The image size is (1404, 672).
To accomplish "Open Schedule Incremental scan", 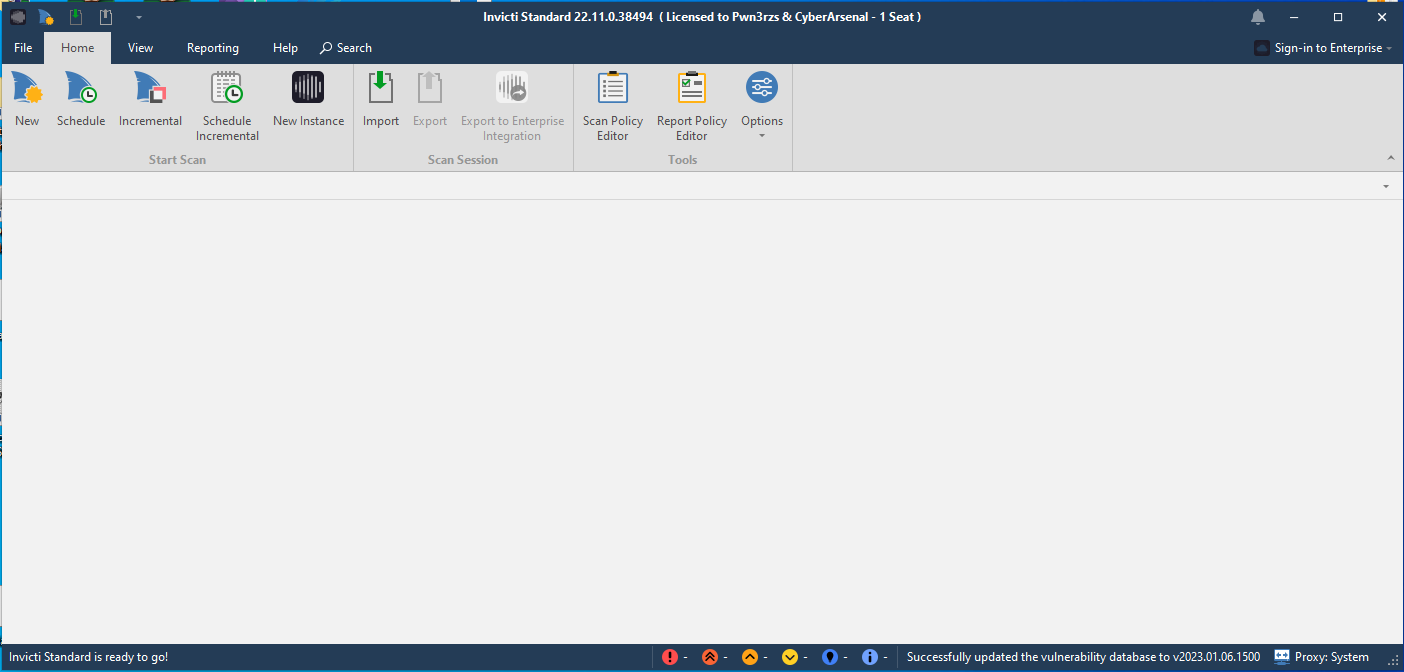I will (227, 106).
